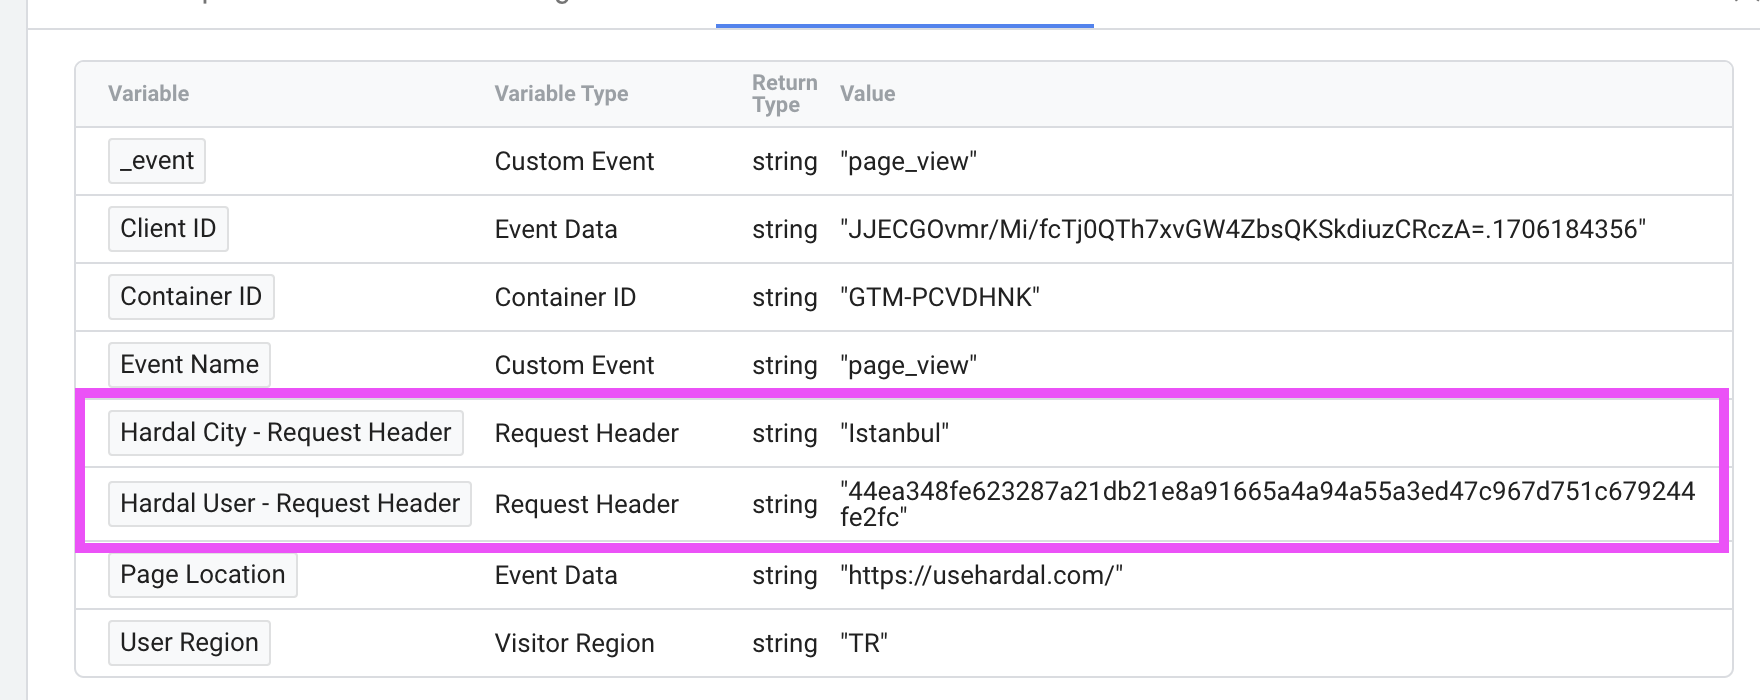Image resolution: width=1760 pixels, height=700 pixels.
Task: Click Event Data type in Client ID row
Action: coord(556,229)
